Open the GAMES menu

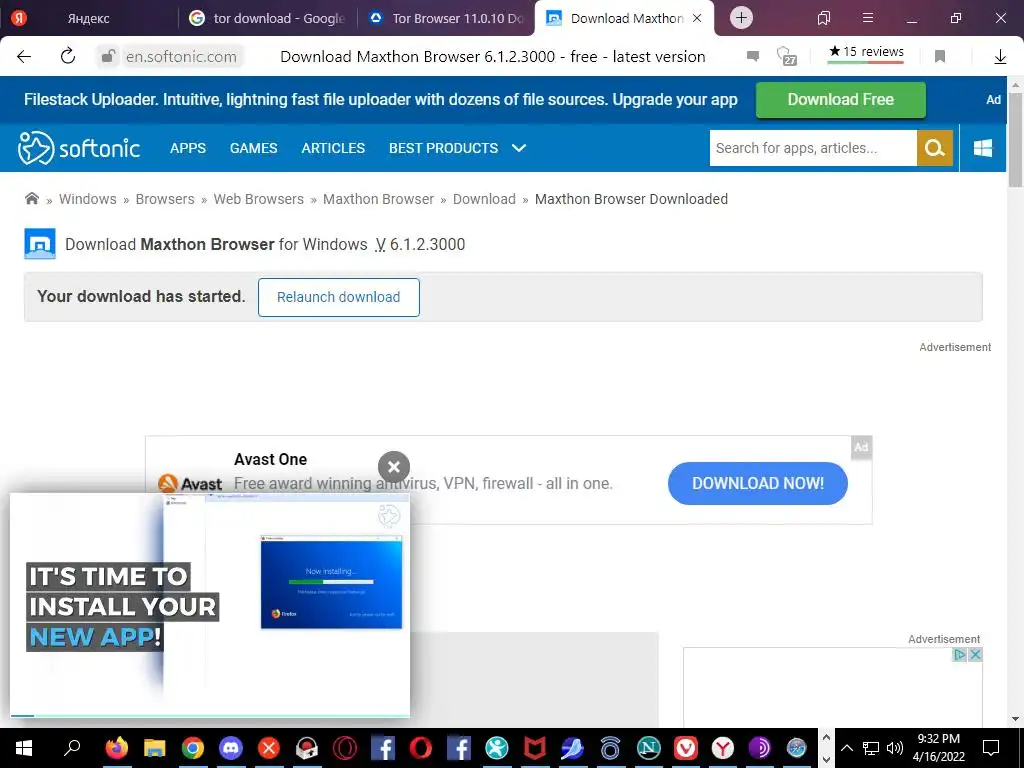(253, 148)
